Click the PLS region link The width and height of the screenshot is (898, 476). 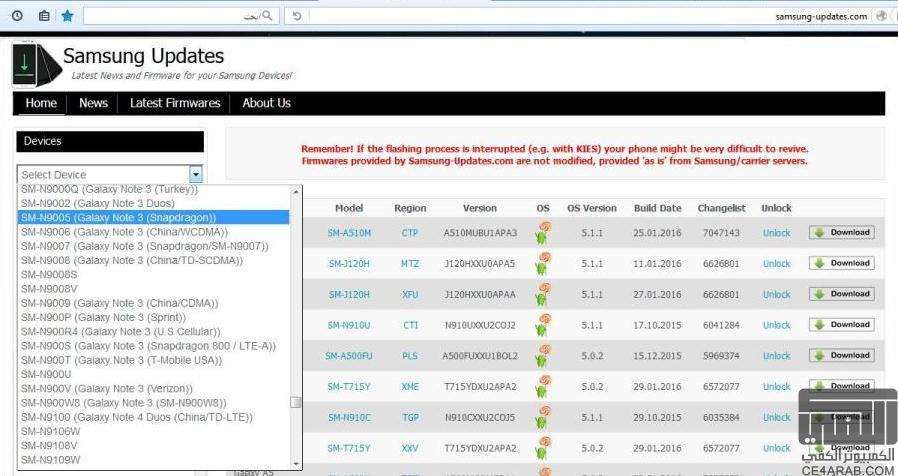410,356
